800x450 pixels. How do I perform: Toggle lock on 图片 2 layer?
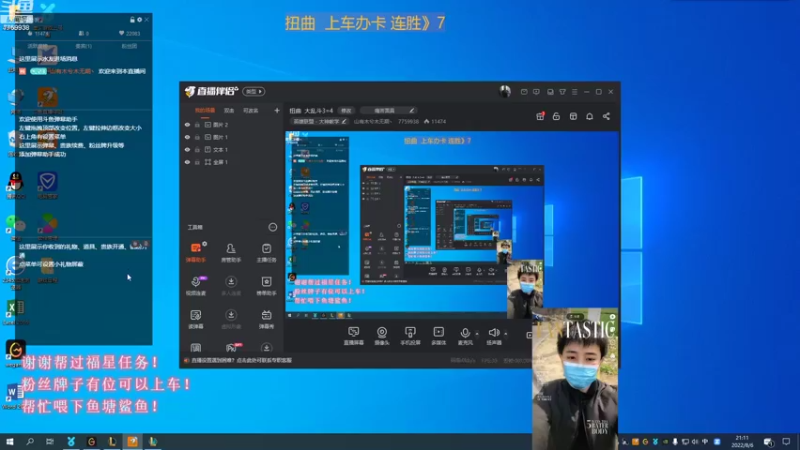[x=197, y=124]
